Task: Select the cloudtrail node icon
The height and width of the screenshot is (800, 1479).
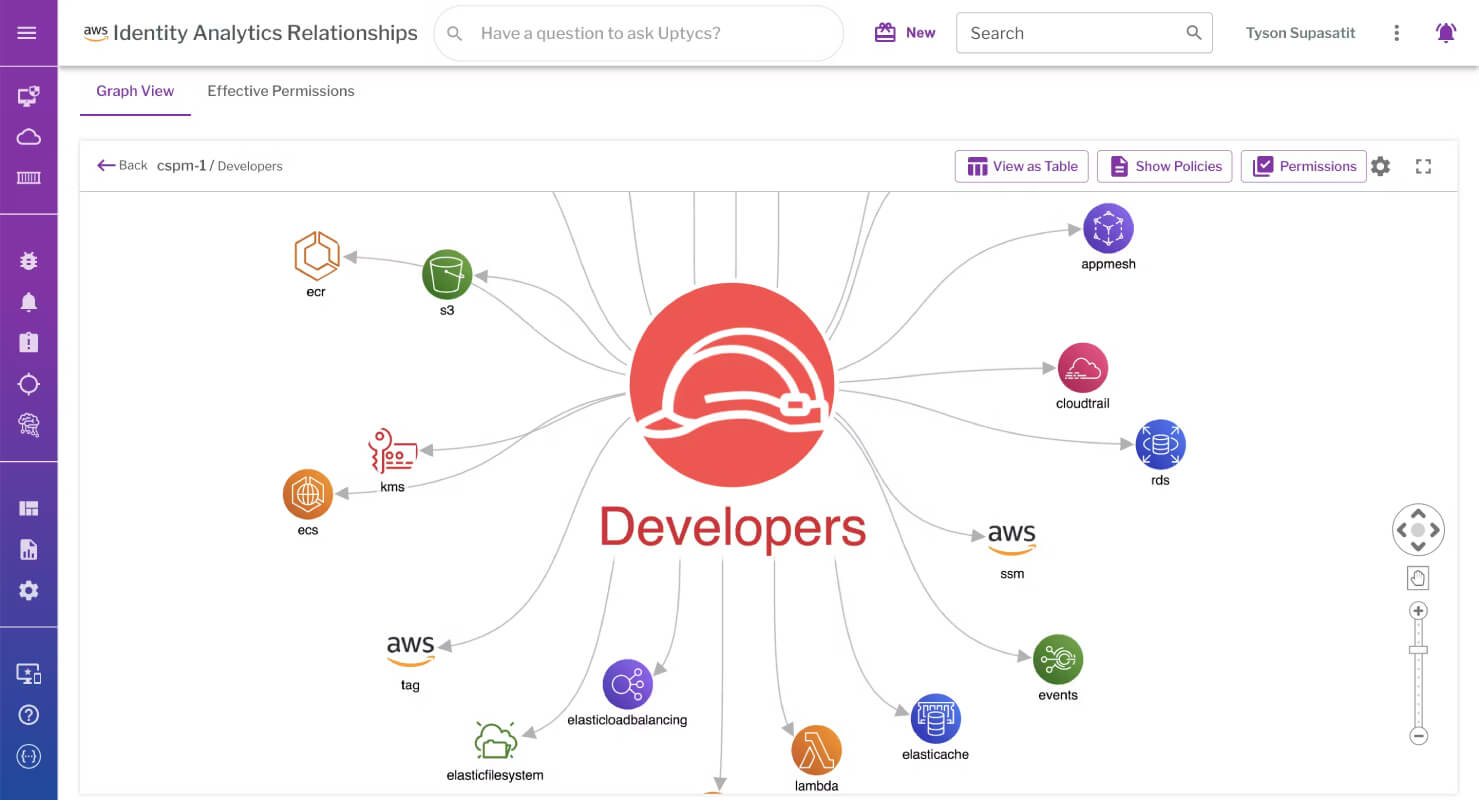Action: click(1082, 368)
